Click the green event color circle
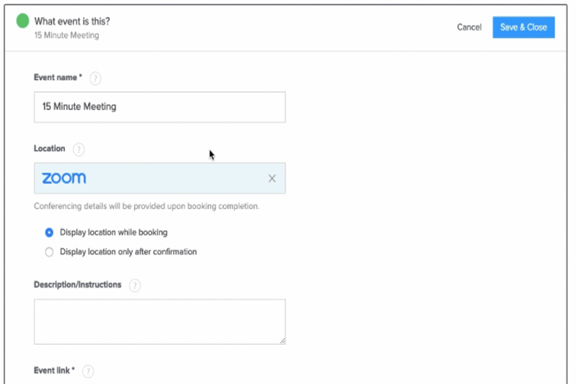 (x=22, y=21)
